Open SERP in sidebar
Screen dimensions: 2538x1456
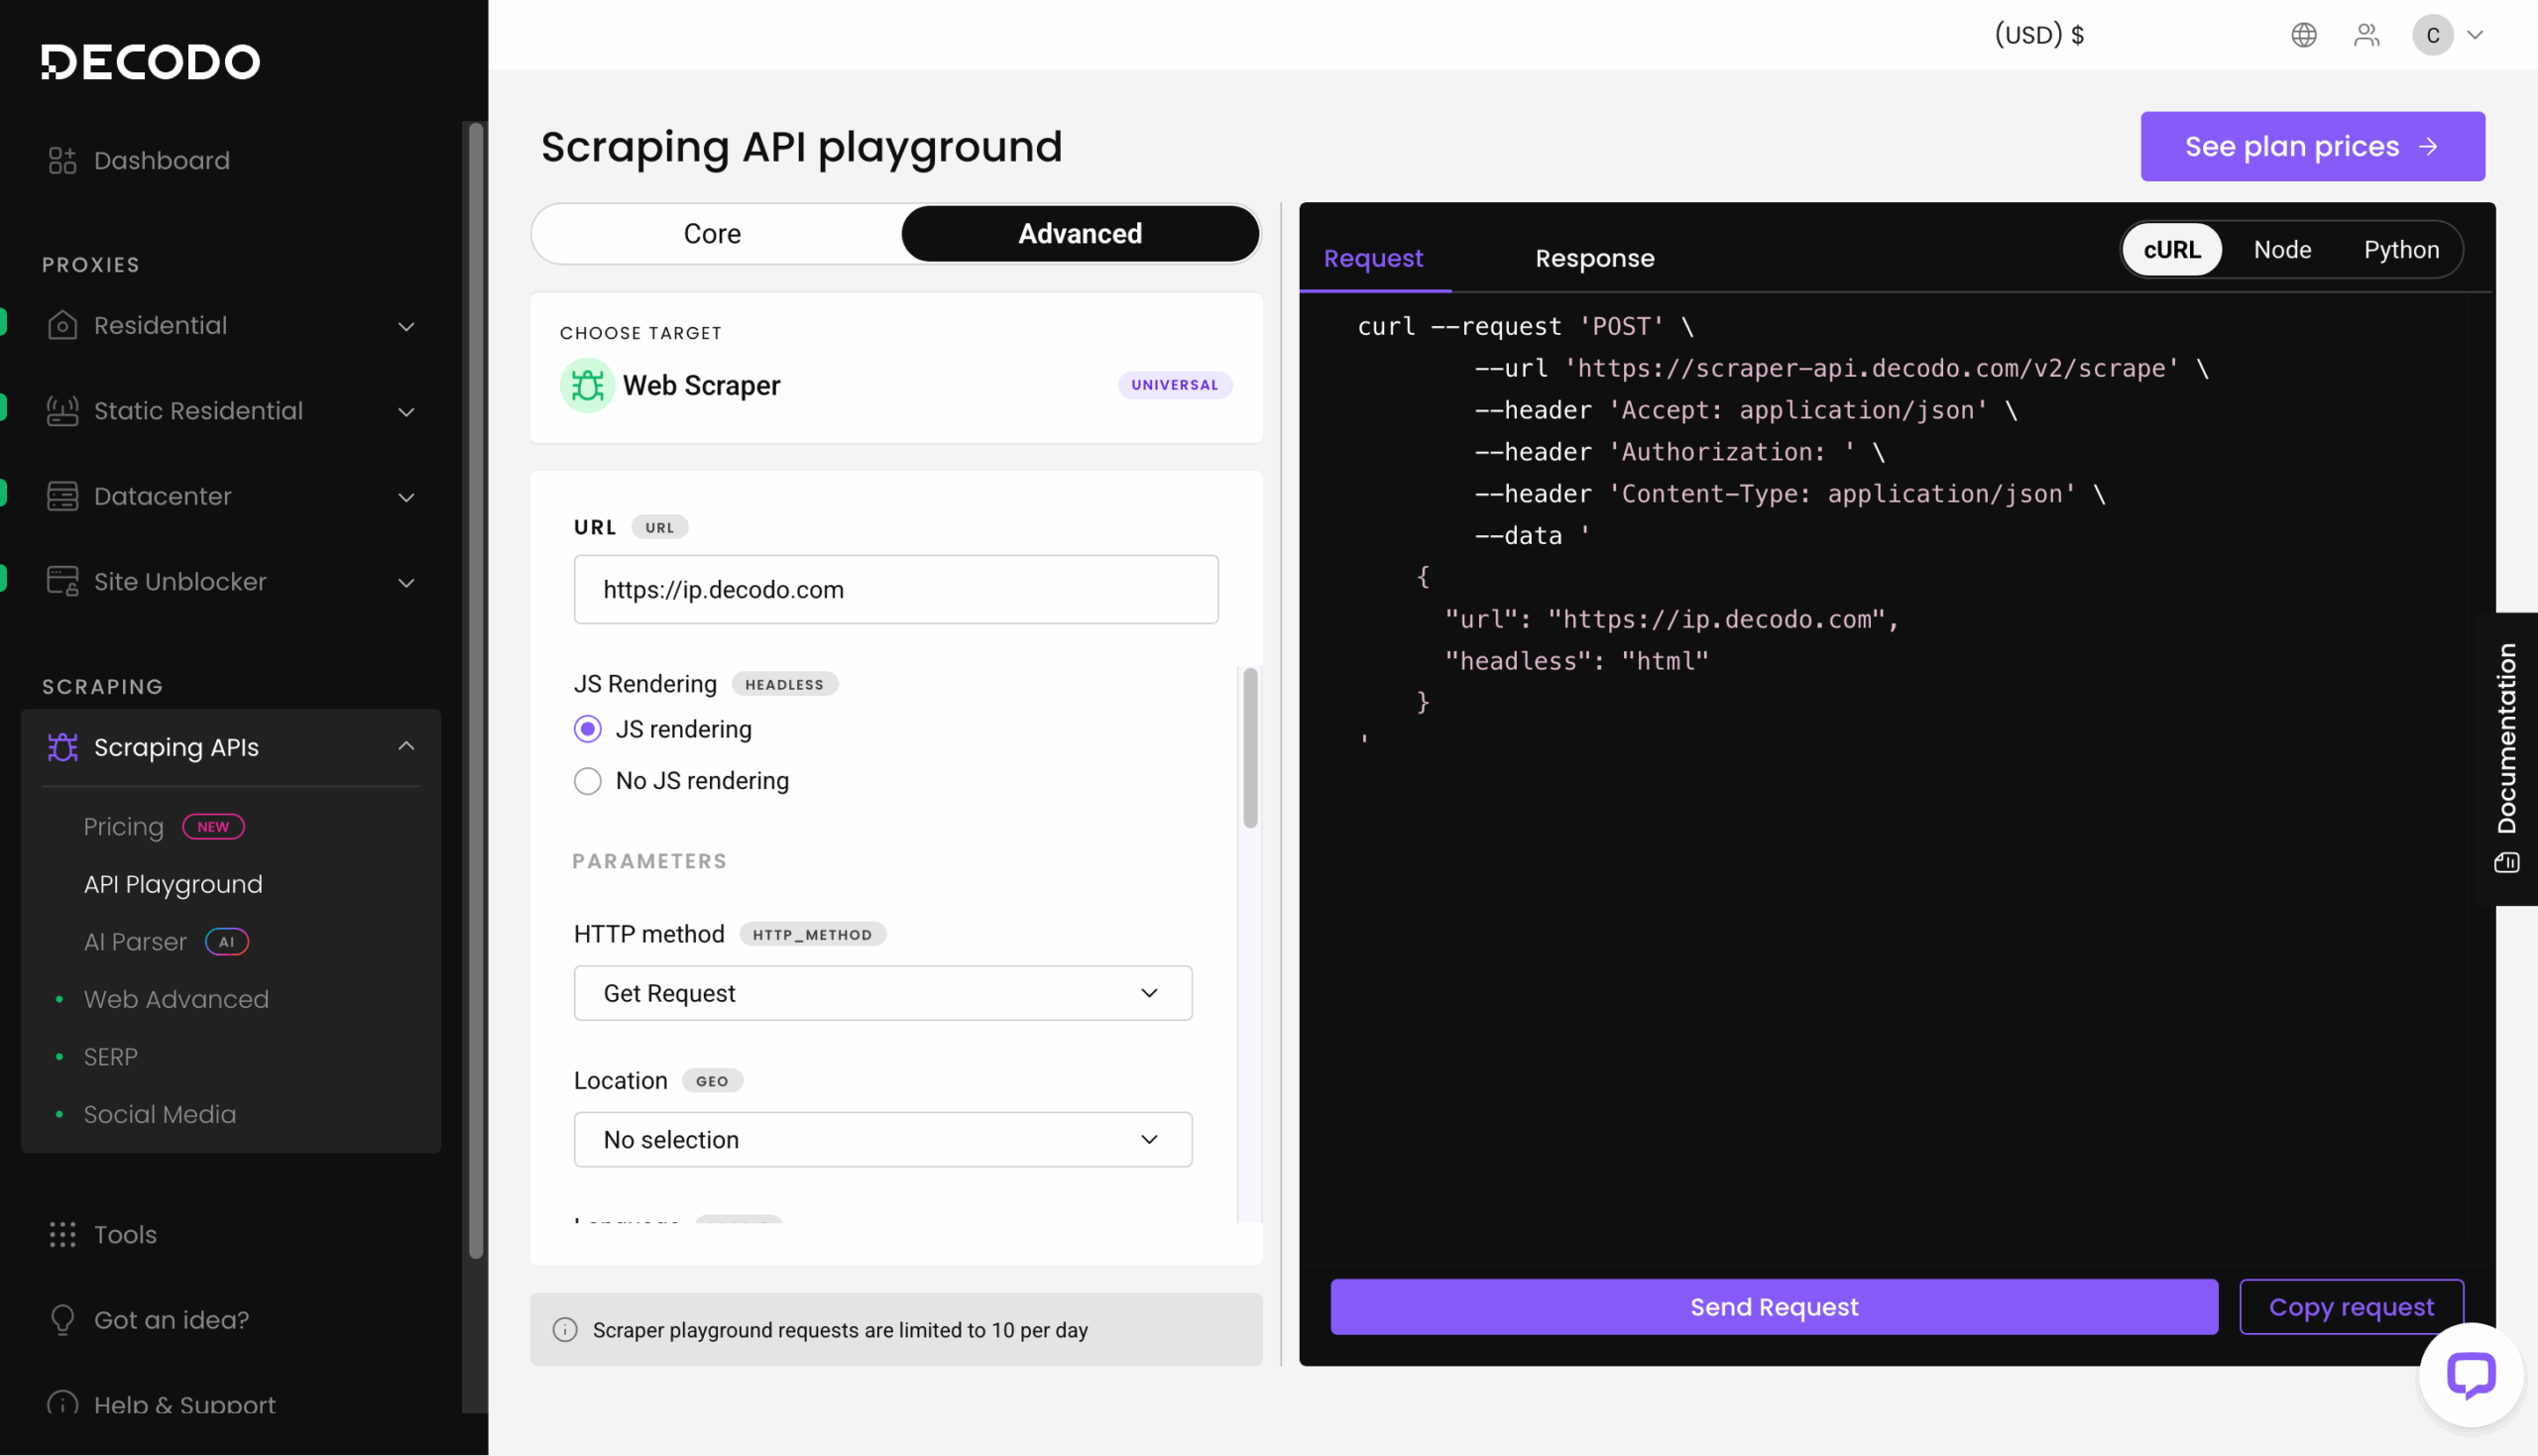coord(110,1057)
